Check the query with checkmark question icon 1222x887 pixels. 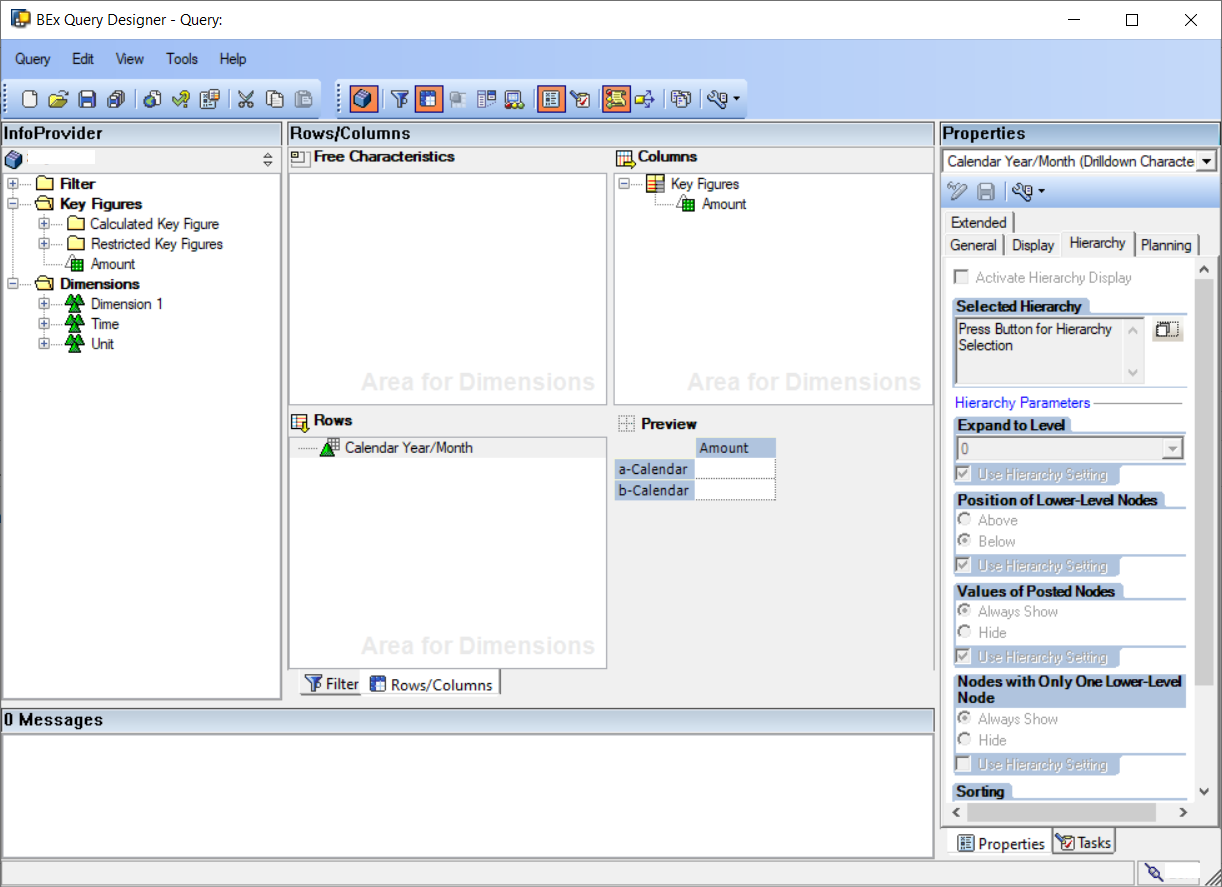tap(181, 99)
